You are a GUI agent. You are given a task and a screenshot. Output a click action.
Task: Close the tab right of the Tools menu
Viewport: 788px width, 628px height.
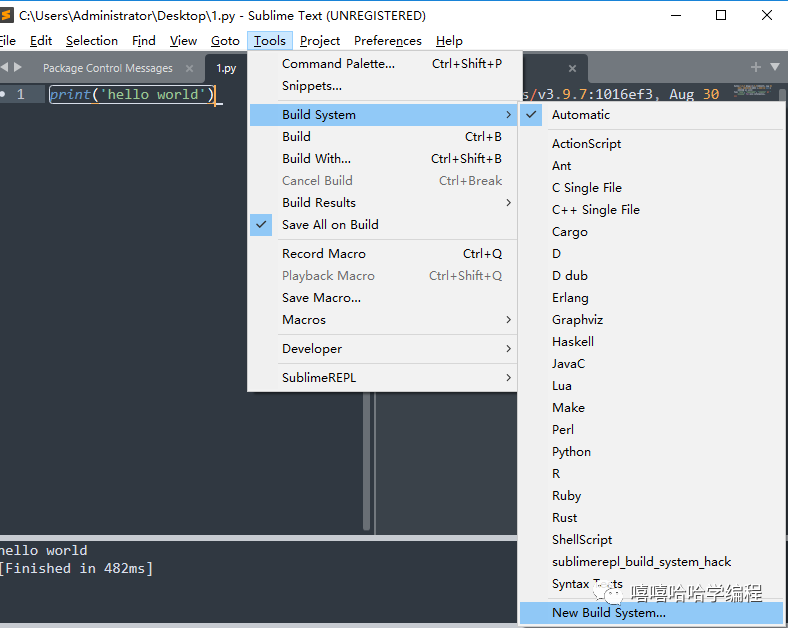pos(572,68)
